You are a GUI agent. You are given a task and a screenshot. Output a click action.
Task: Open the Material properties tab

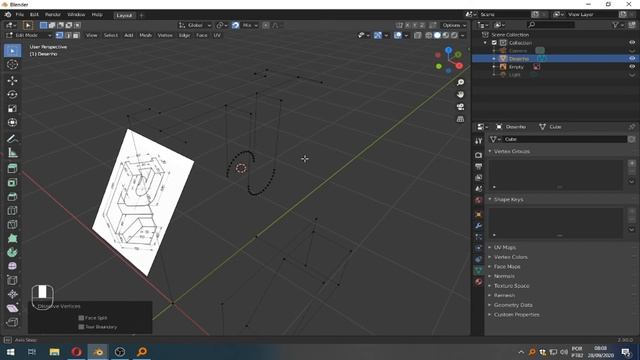tap(478, 282)
